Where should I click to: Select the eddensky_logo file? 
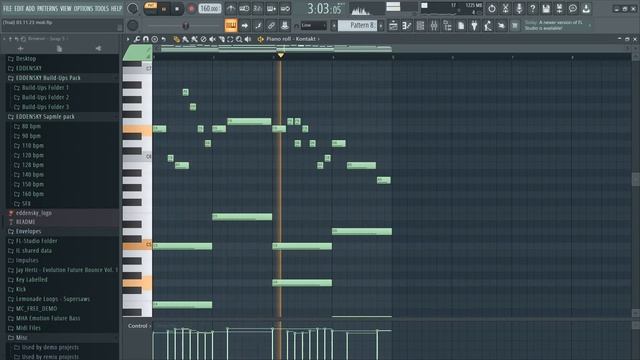pyautogui.click(x=33, y=213)
